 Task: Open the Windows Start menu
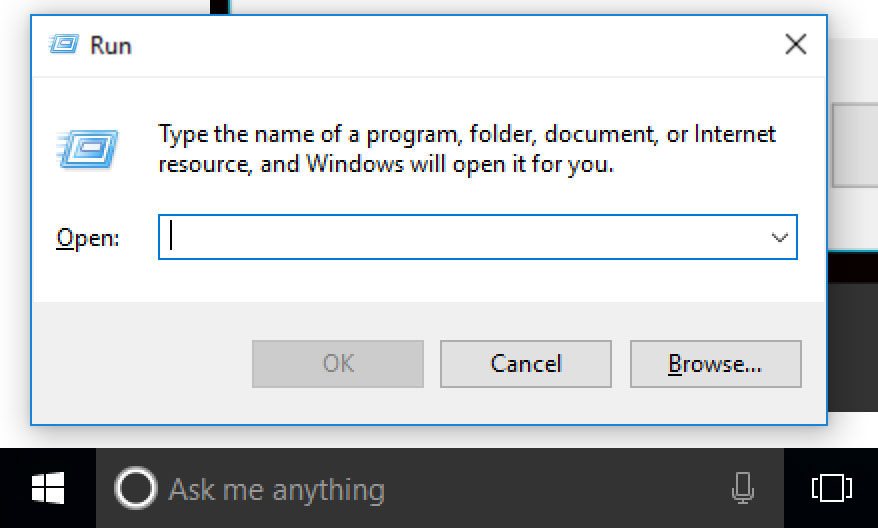coord(47,488)
